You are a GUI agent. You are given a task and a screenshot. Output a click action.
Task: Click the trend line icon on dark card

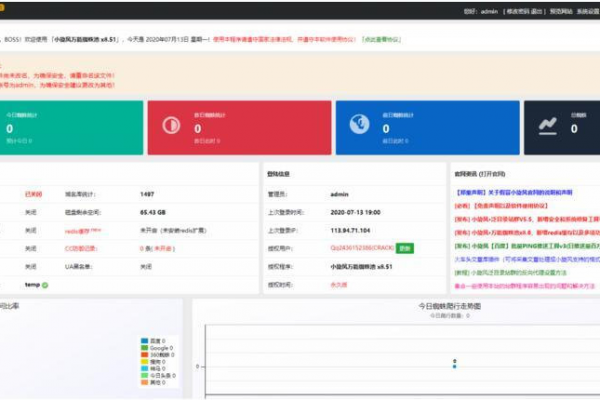pyautogui.click(x=548, y=124)
